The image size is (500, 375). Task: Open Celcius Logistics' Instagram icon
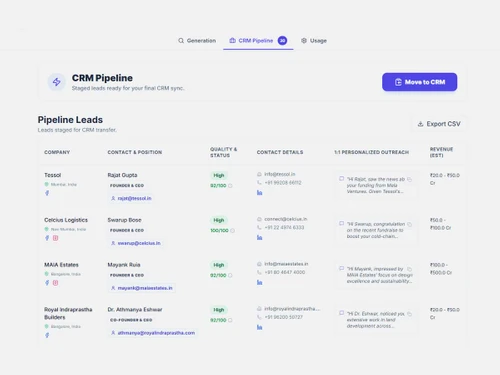click(x=55, y=238)
